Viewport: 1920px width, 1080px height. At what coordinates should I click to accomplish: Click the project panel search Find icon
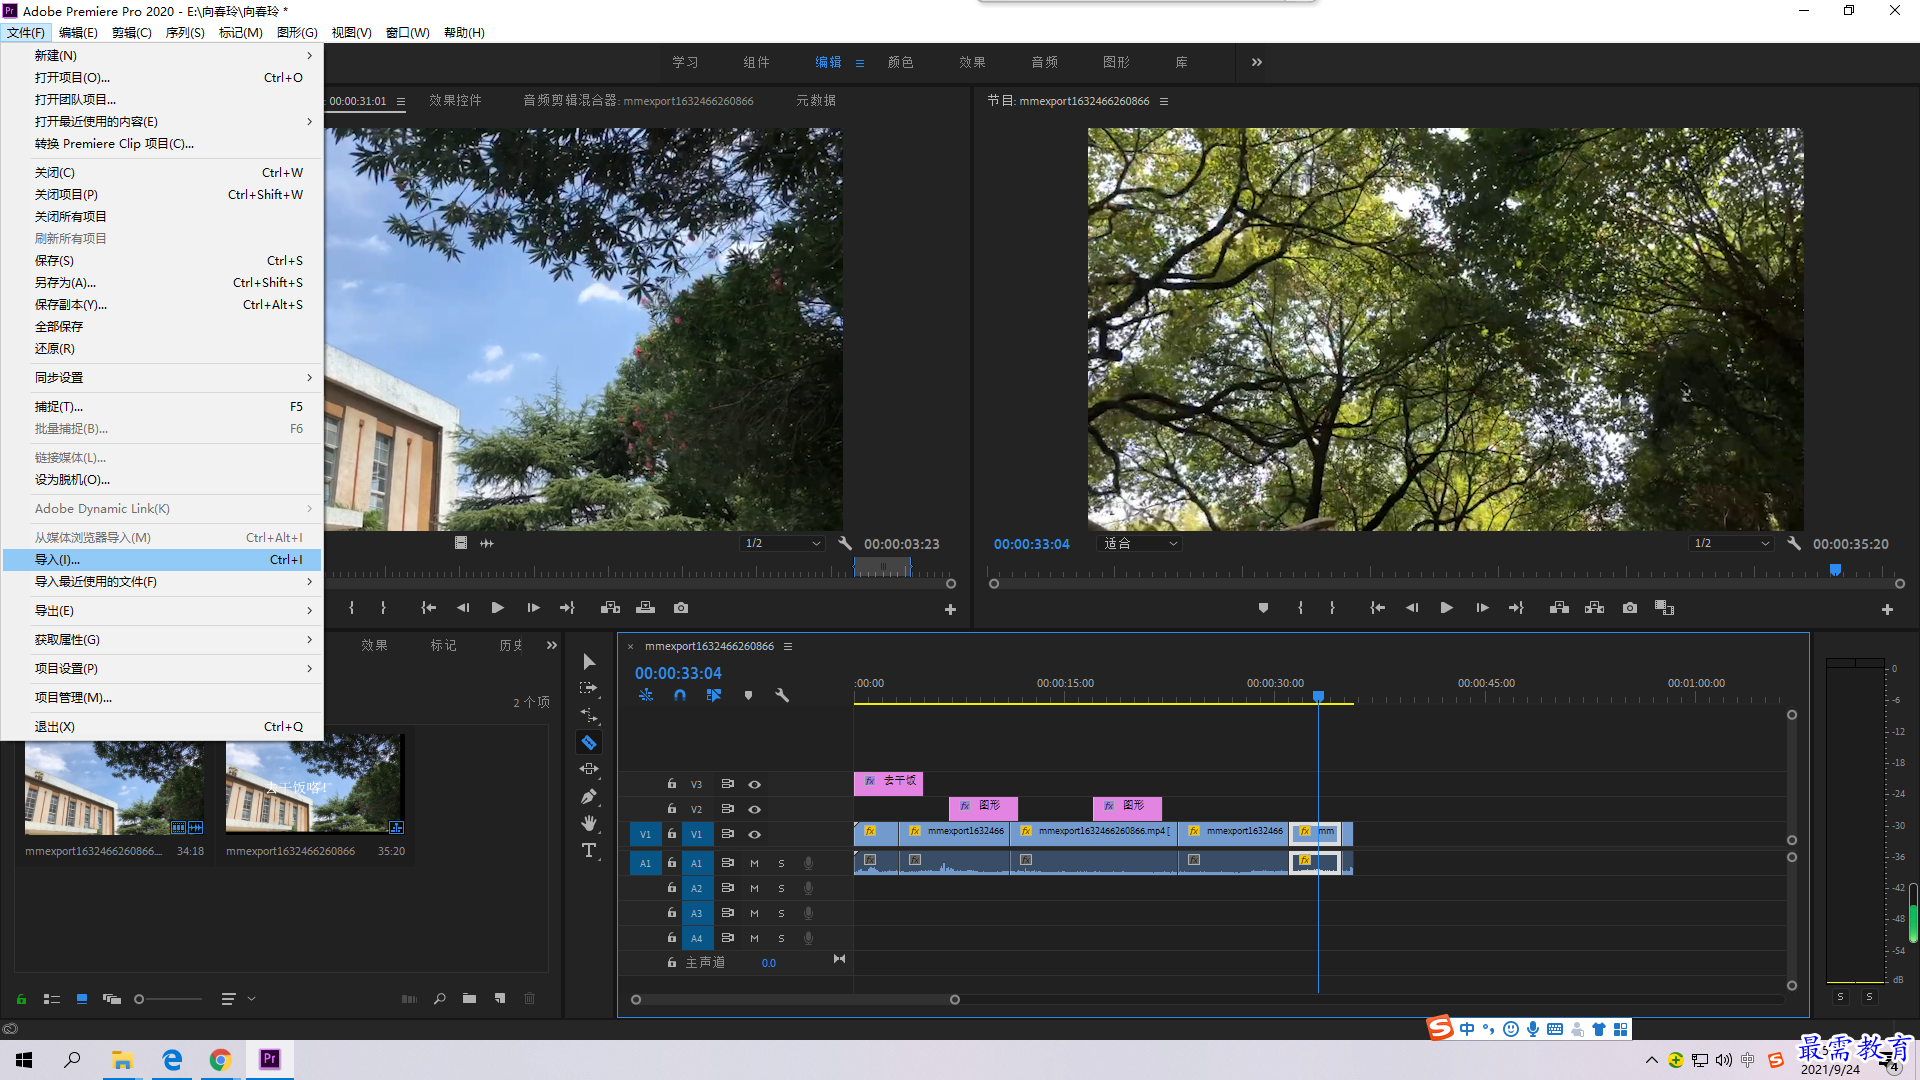pyautogui.click(x=439, y=998)
